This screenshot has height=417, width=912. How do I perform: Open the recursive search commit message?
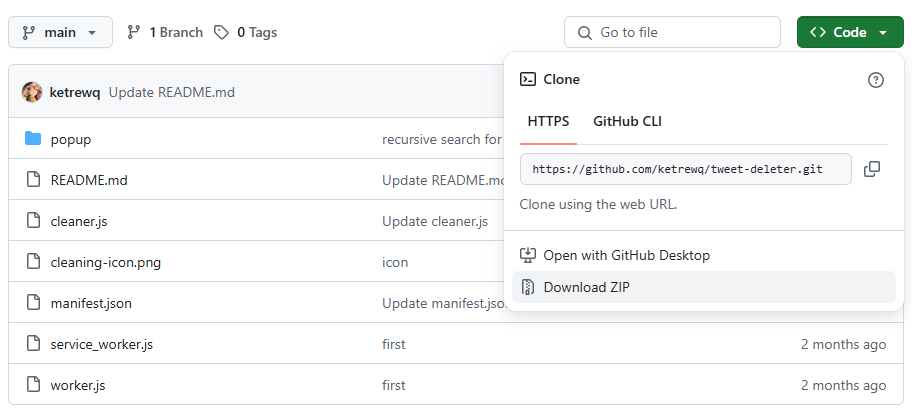point(442,140)
